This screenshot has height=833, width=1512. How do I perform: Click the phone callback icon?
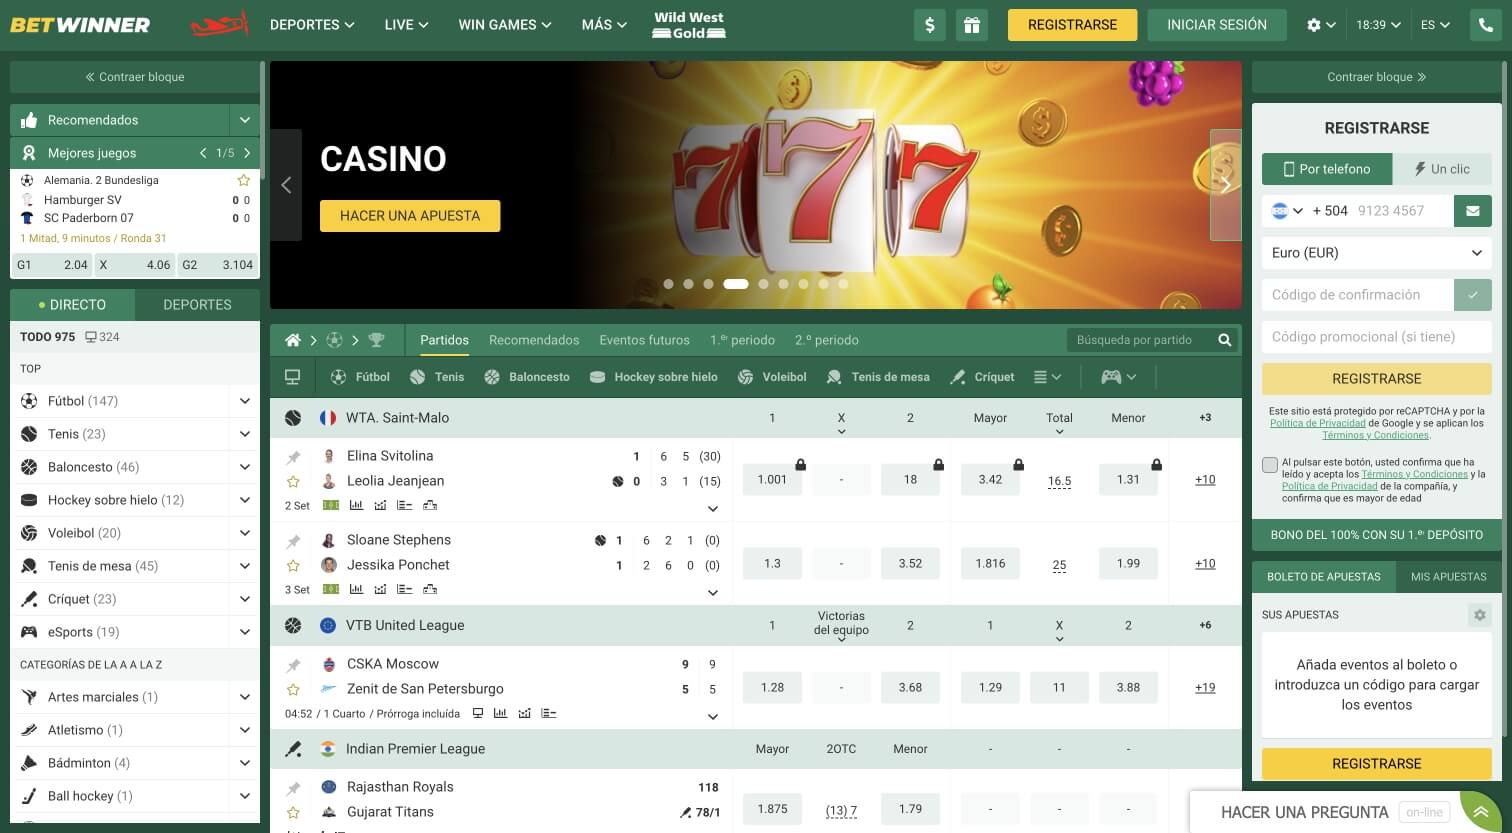click(x=1486, y=25)
